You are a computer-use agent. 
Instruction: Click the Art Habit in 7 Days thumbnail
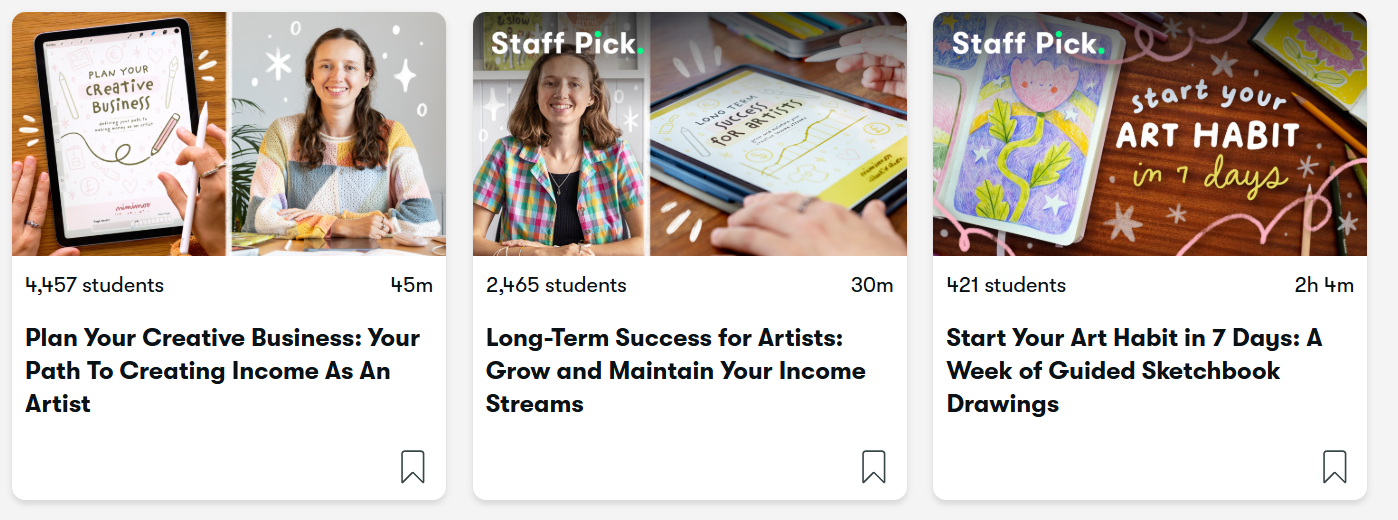tap(1150, 134)
